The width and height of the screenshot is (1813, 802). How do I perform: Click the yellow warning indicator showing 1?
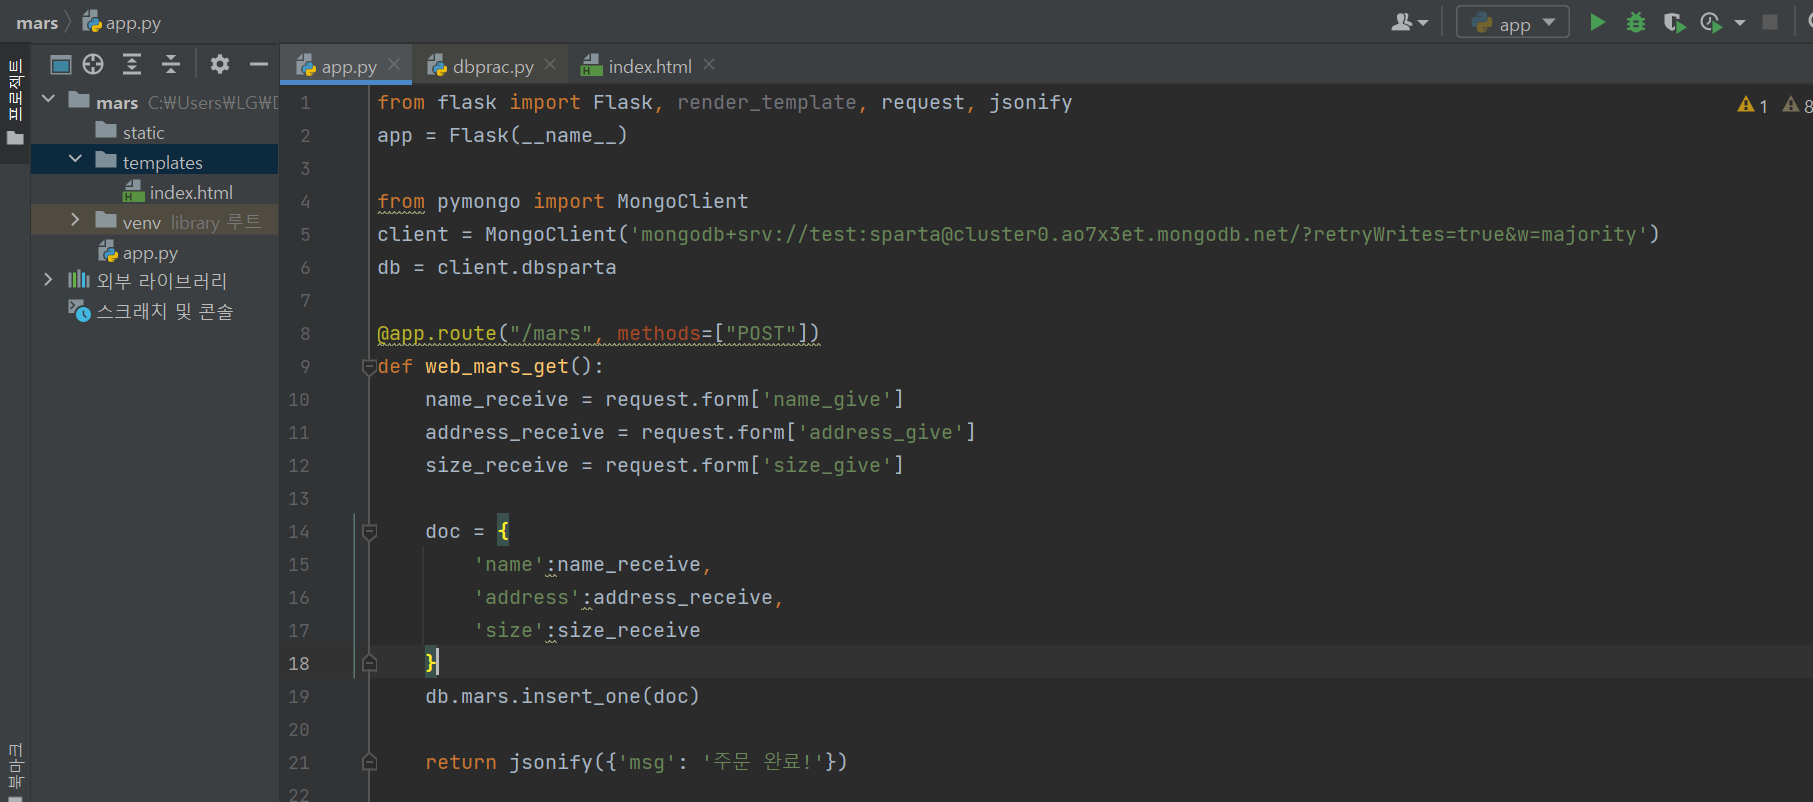(1752, 105)
